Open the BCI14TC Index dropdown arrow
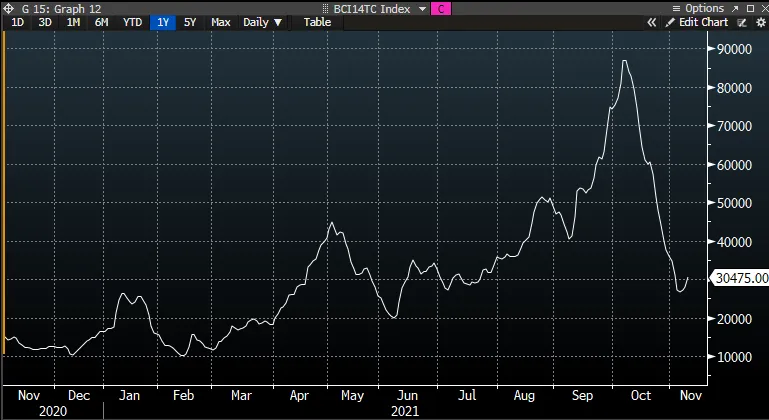This screenshot has height=420, width=769. point(422,9)
